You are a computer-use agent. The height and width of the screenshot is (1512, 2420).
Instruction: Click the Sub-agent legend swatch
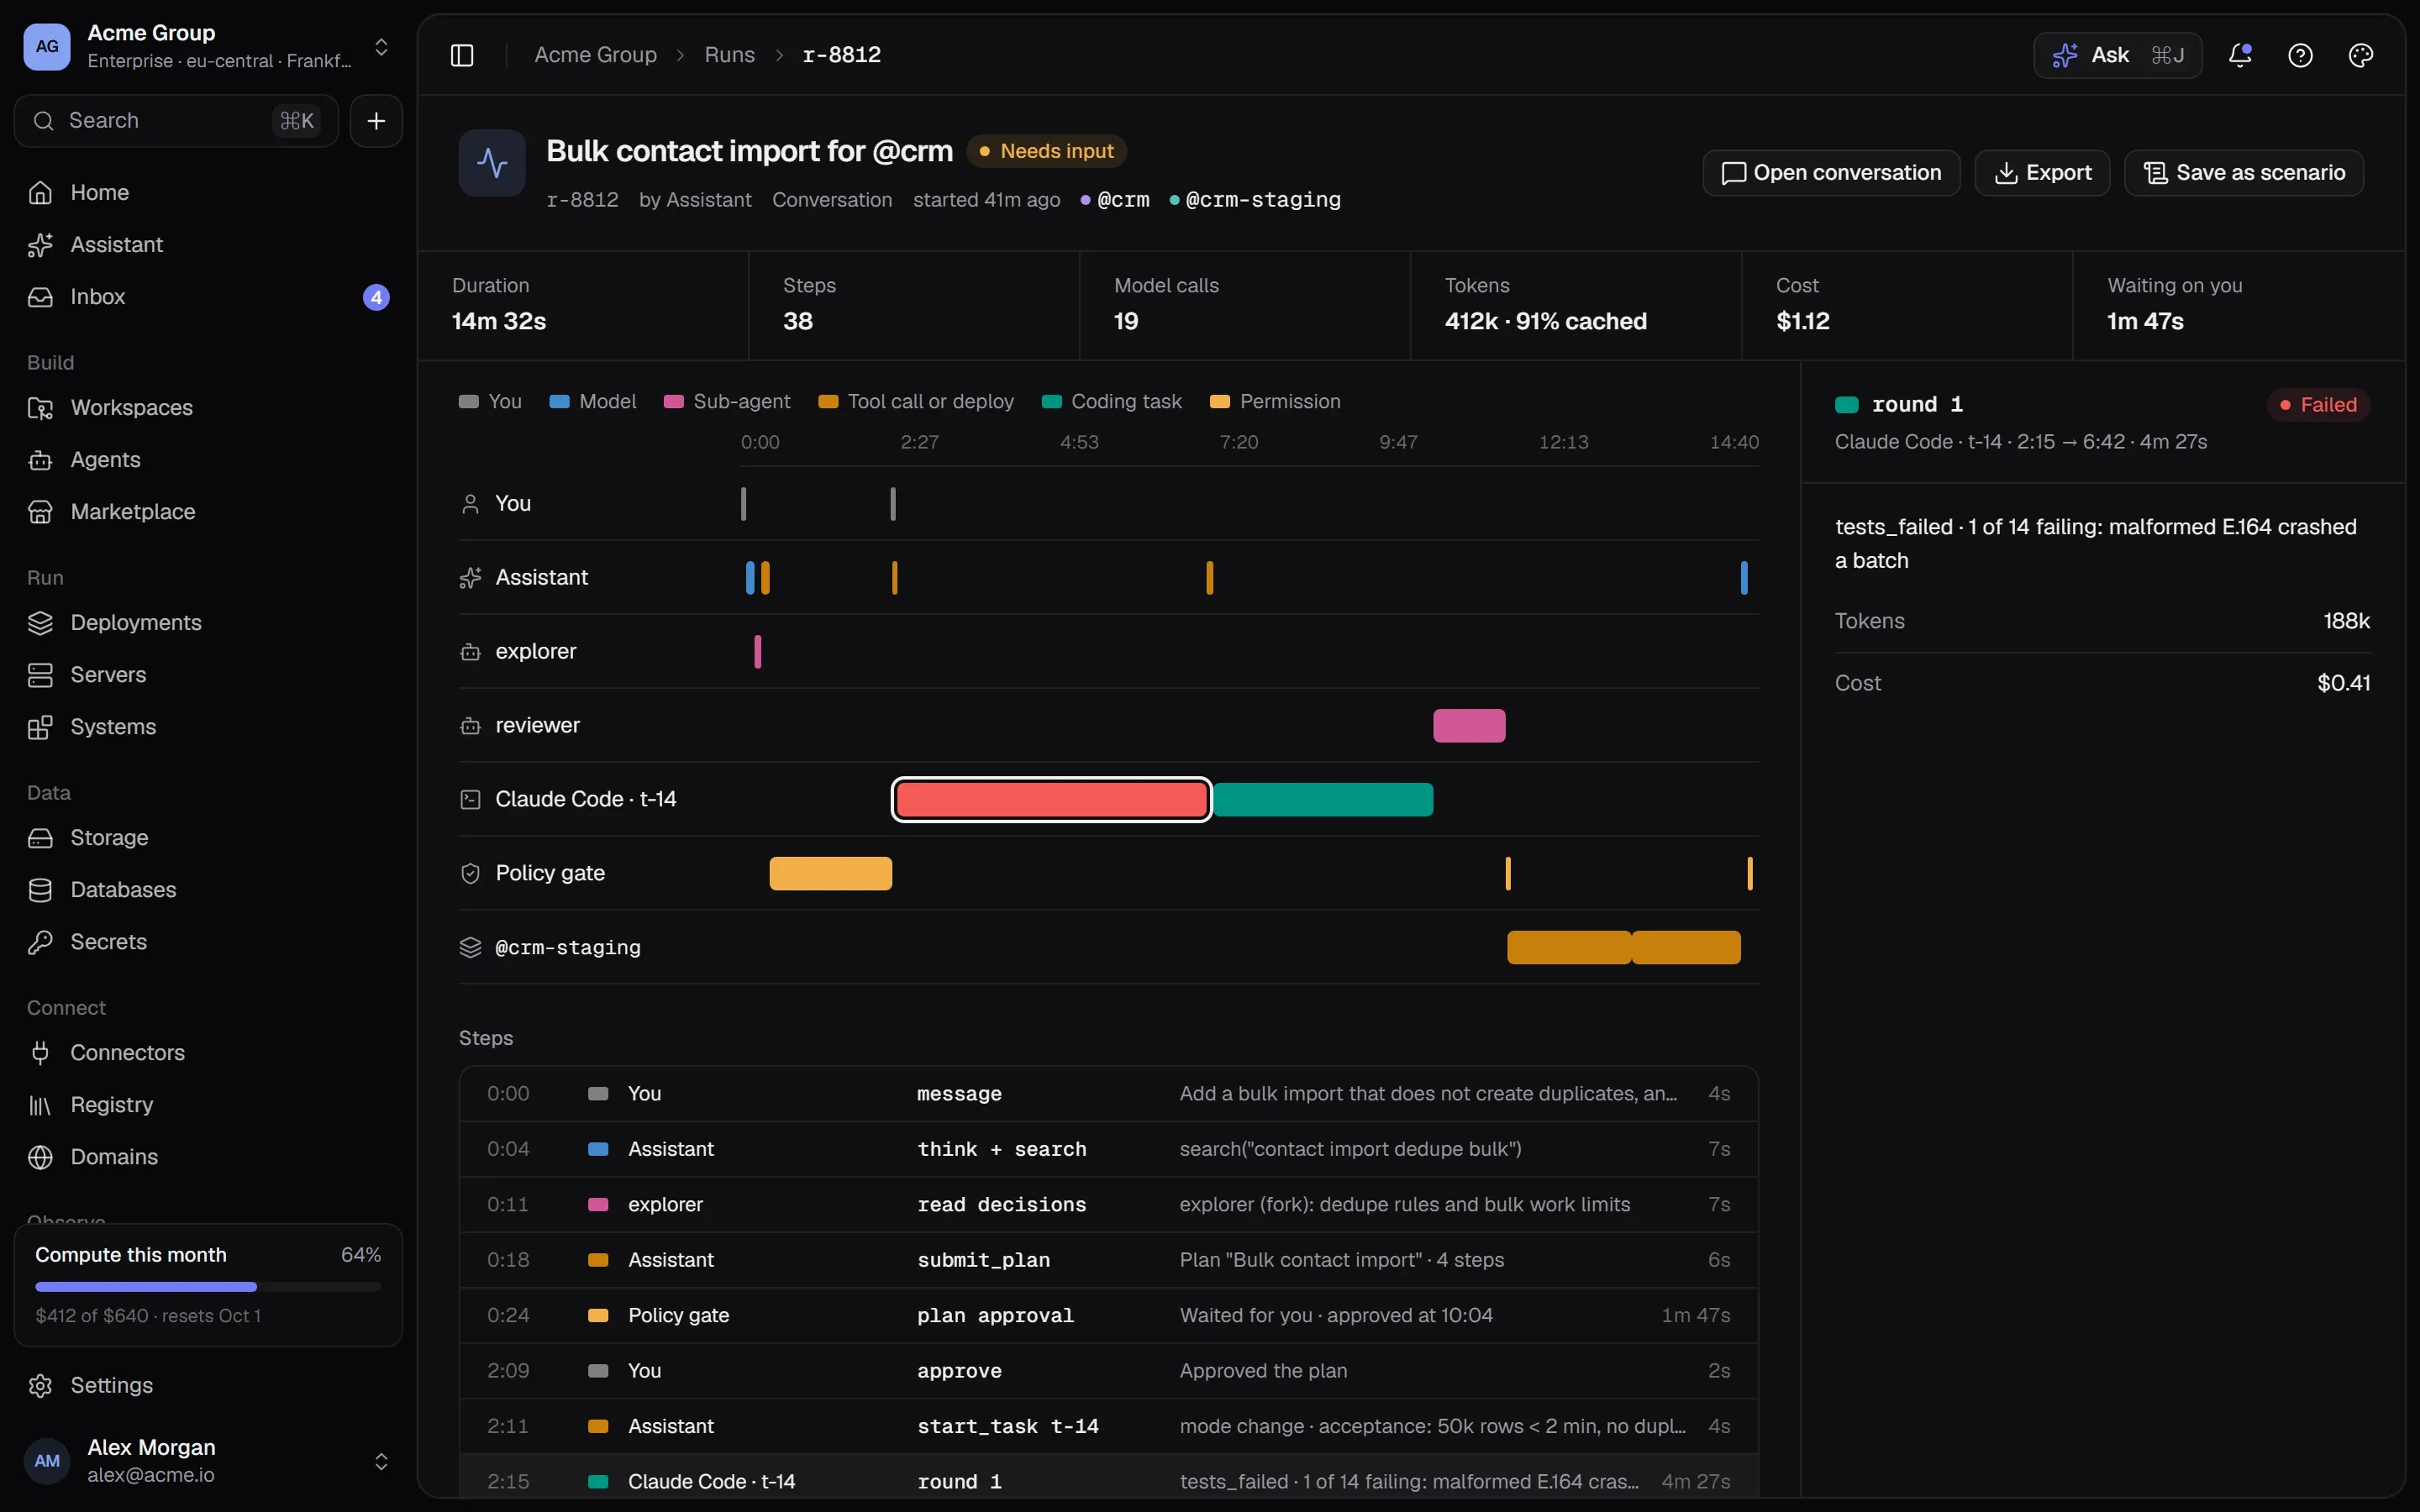tap(673, 401)
